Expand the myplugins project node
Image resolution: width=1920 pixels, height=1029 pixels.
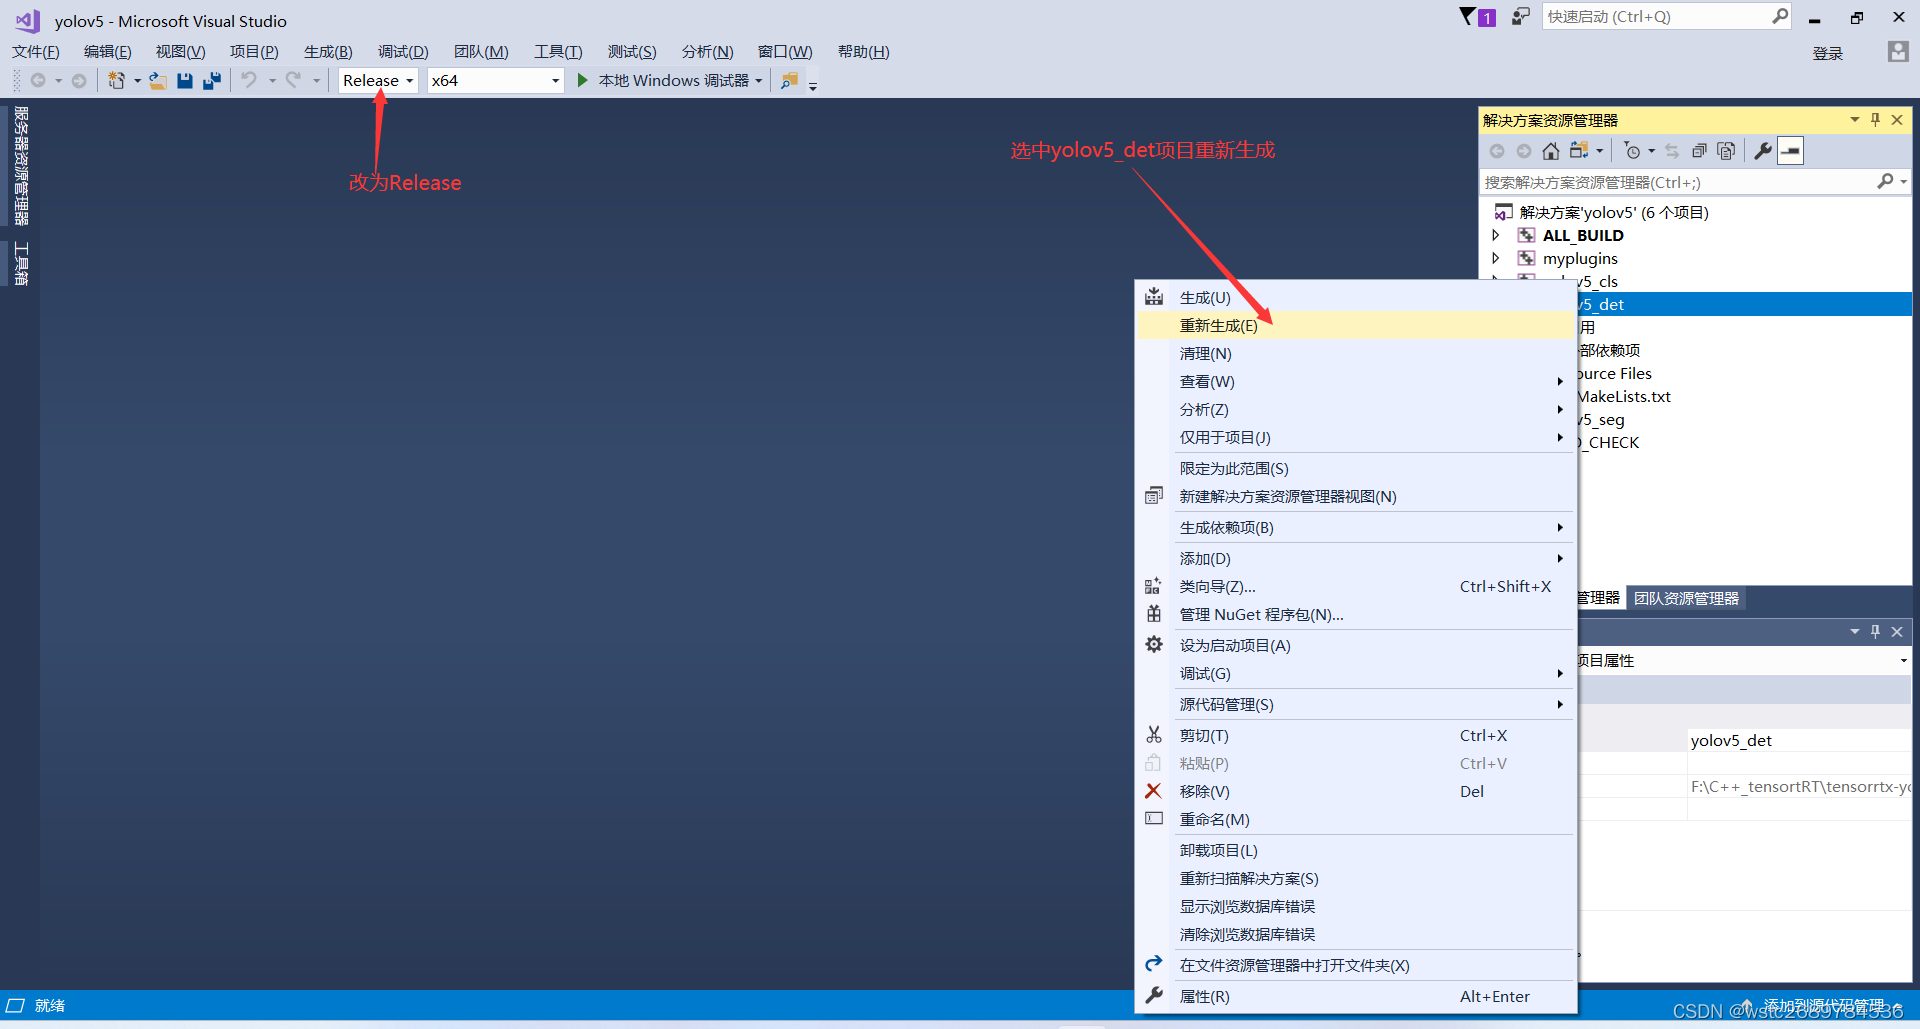1496,258
